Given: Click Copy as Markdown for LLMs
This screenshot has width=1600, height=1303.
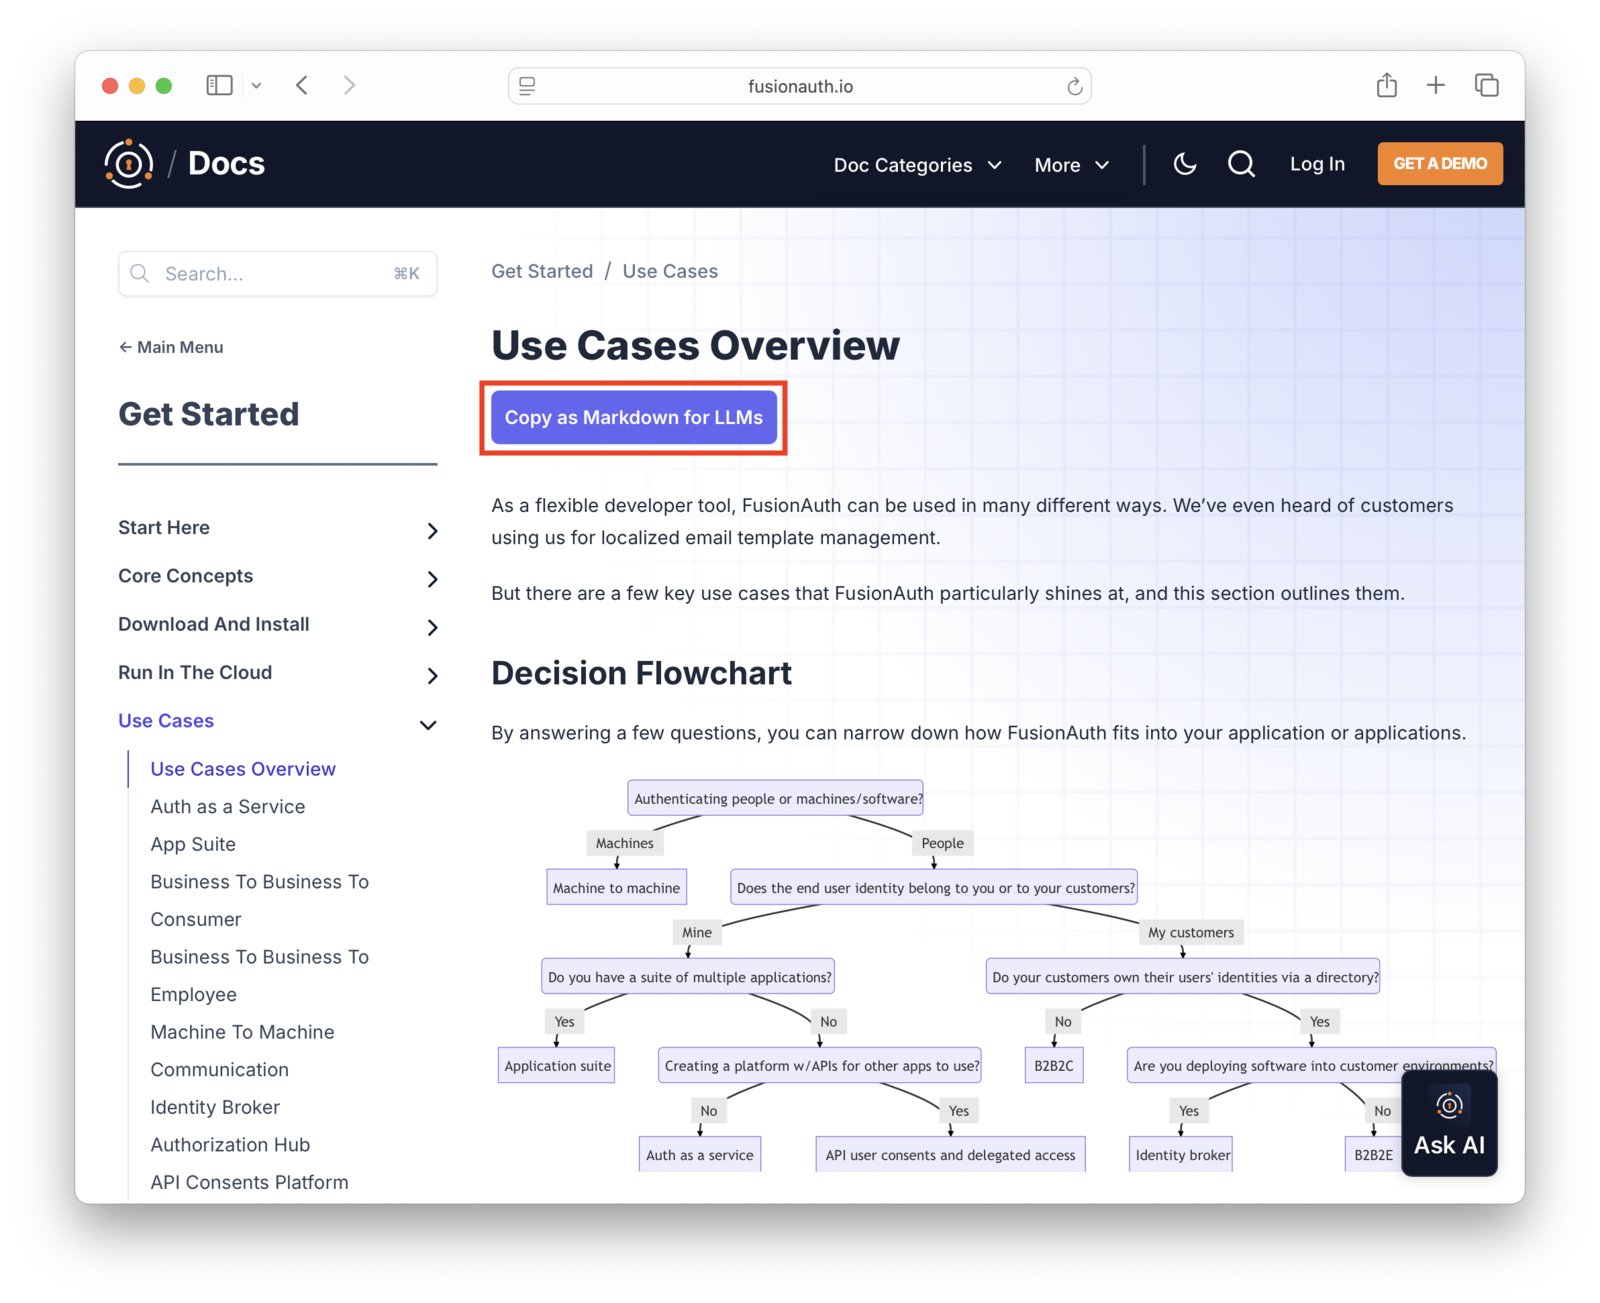Looking at the screenshot, I should tap(633, 418).
